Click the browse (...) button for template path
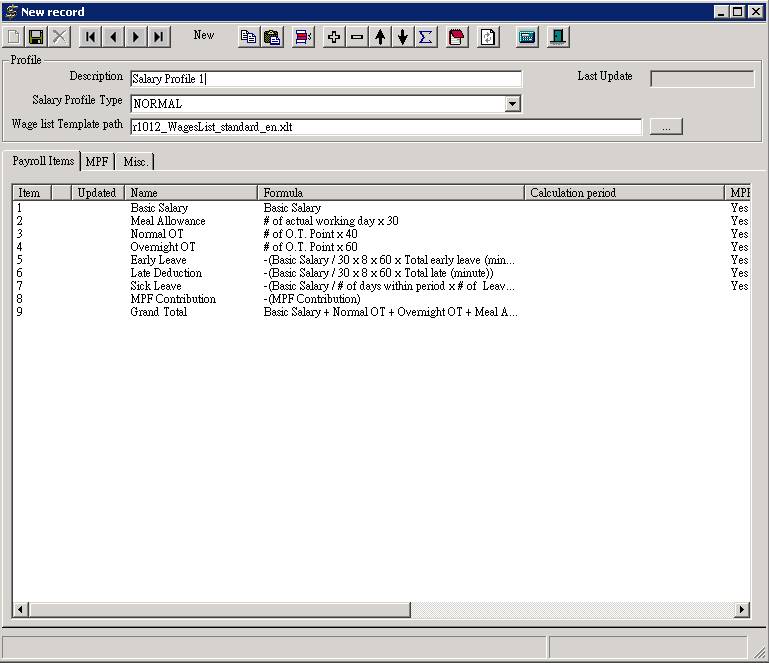The image size is (769, 663). click(x=666, y=127)
